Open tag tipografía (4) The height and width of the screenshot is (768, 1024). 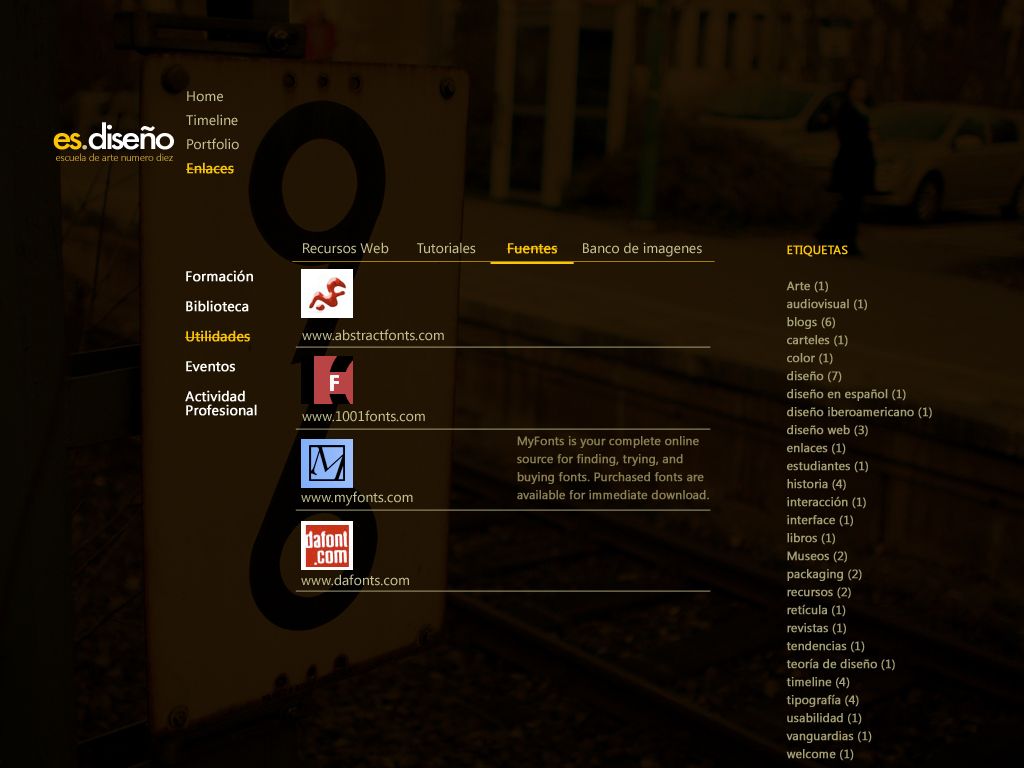pos(822,700)
